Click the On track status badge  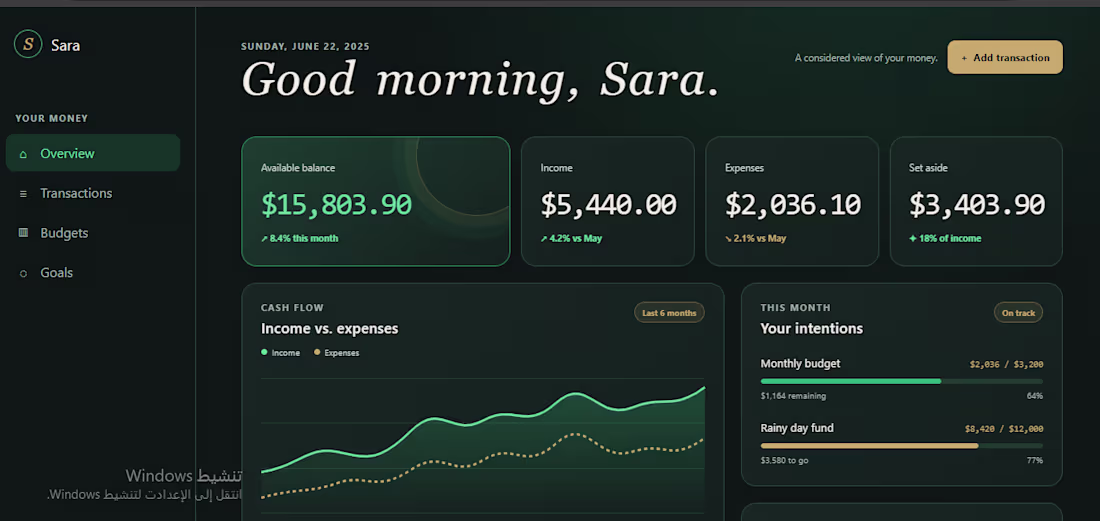[x=1018, y=313]
